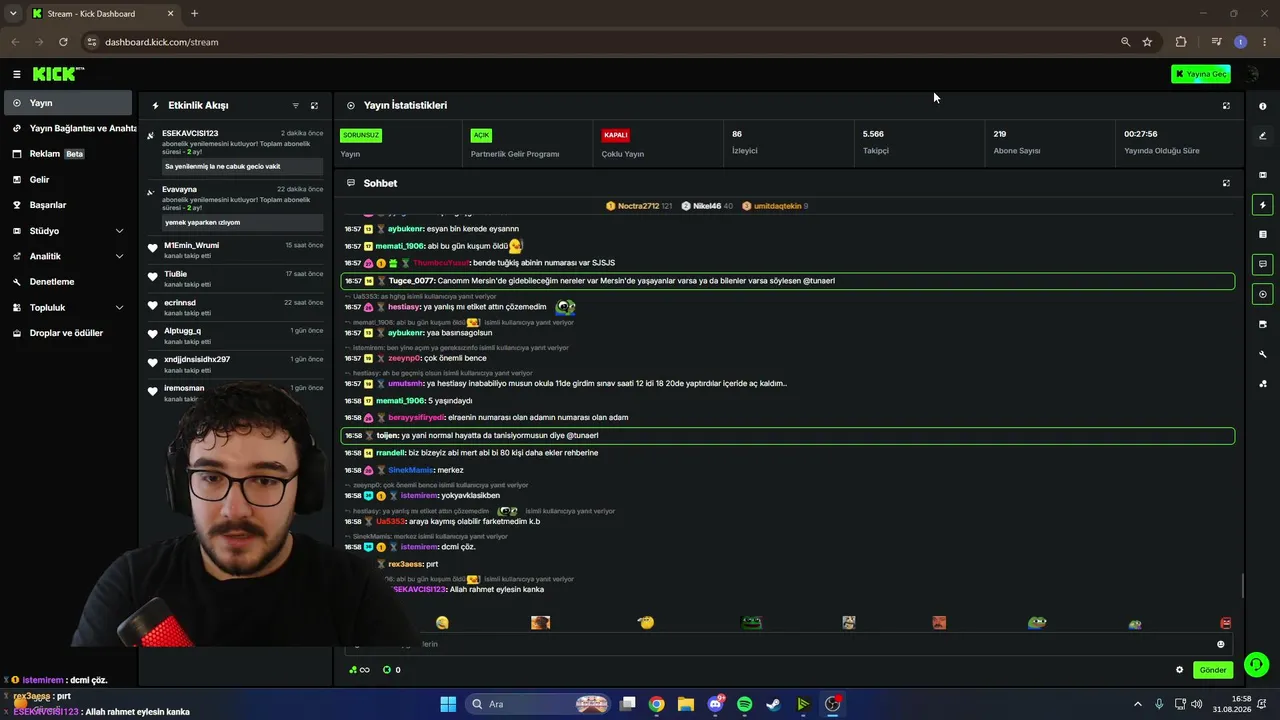Select ecrinnsd follow event
This screenshot has height=720, width=1280.
pos(235,307)
